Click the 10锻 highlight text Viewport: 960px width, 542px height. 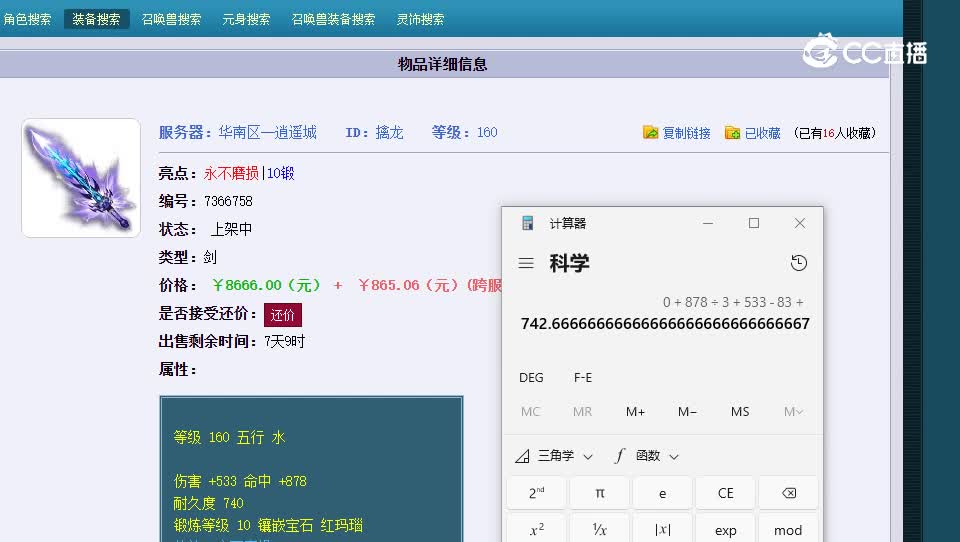tap(280, 173)
